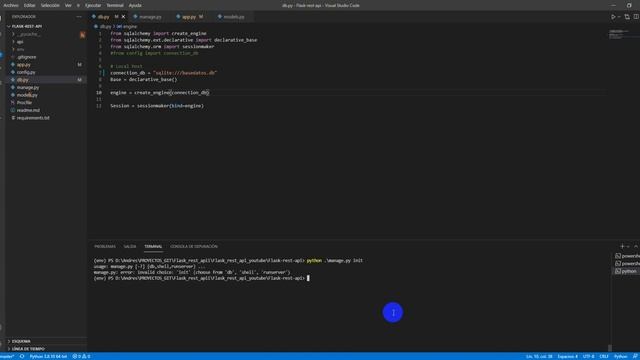Viewport: 640px width, 360px height.
Task: Open errors and warnings counter in status bar
Action: click(x=81, y=356)
